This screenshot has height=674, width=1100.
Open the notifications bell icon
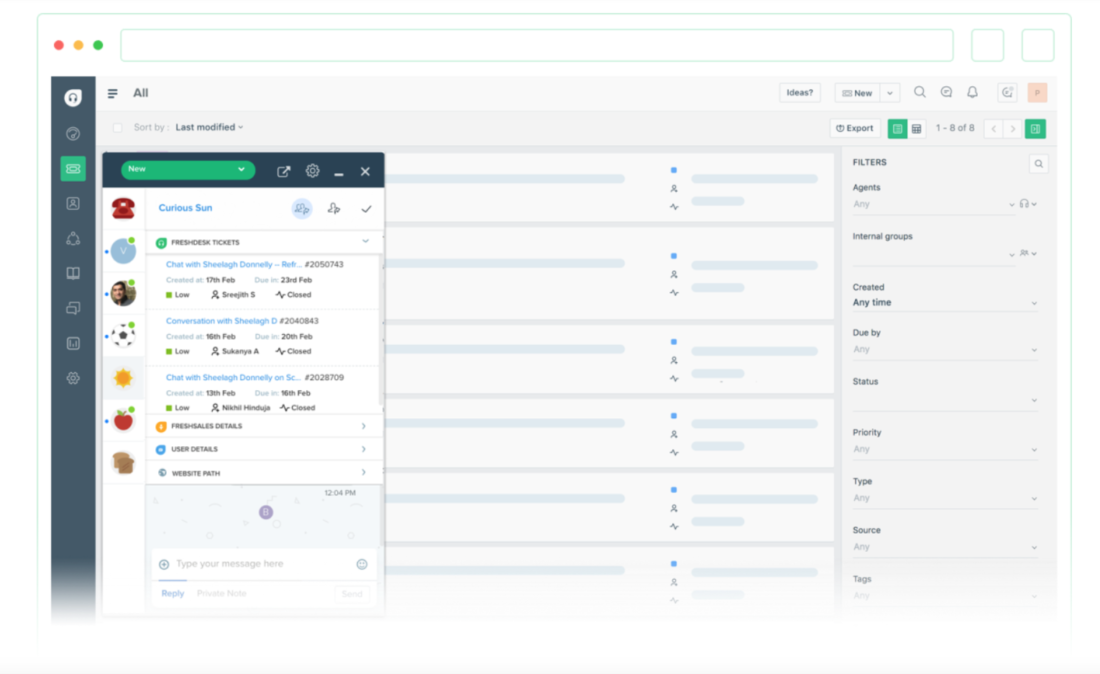click(972, 92)
